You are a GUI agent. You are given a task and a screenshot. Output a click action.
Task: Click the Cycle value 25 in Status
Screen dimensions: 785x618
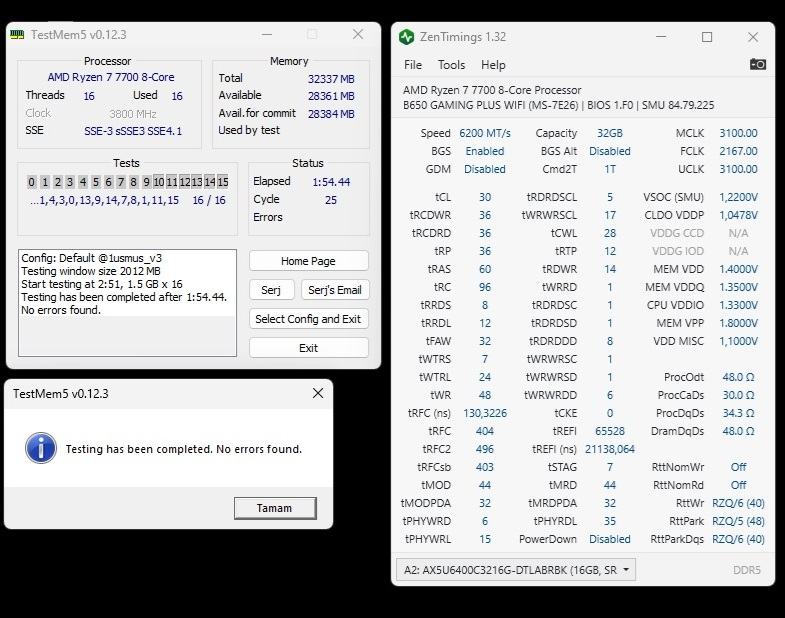(330, 200)
